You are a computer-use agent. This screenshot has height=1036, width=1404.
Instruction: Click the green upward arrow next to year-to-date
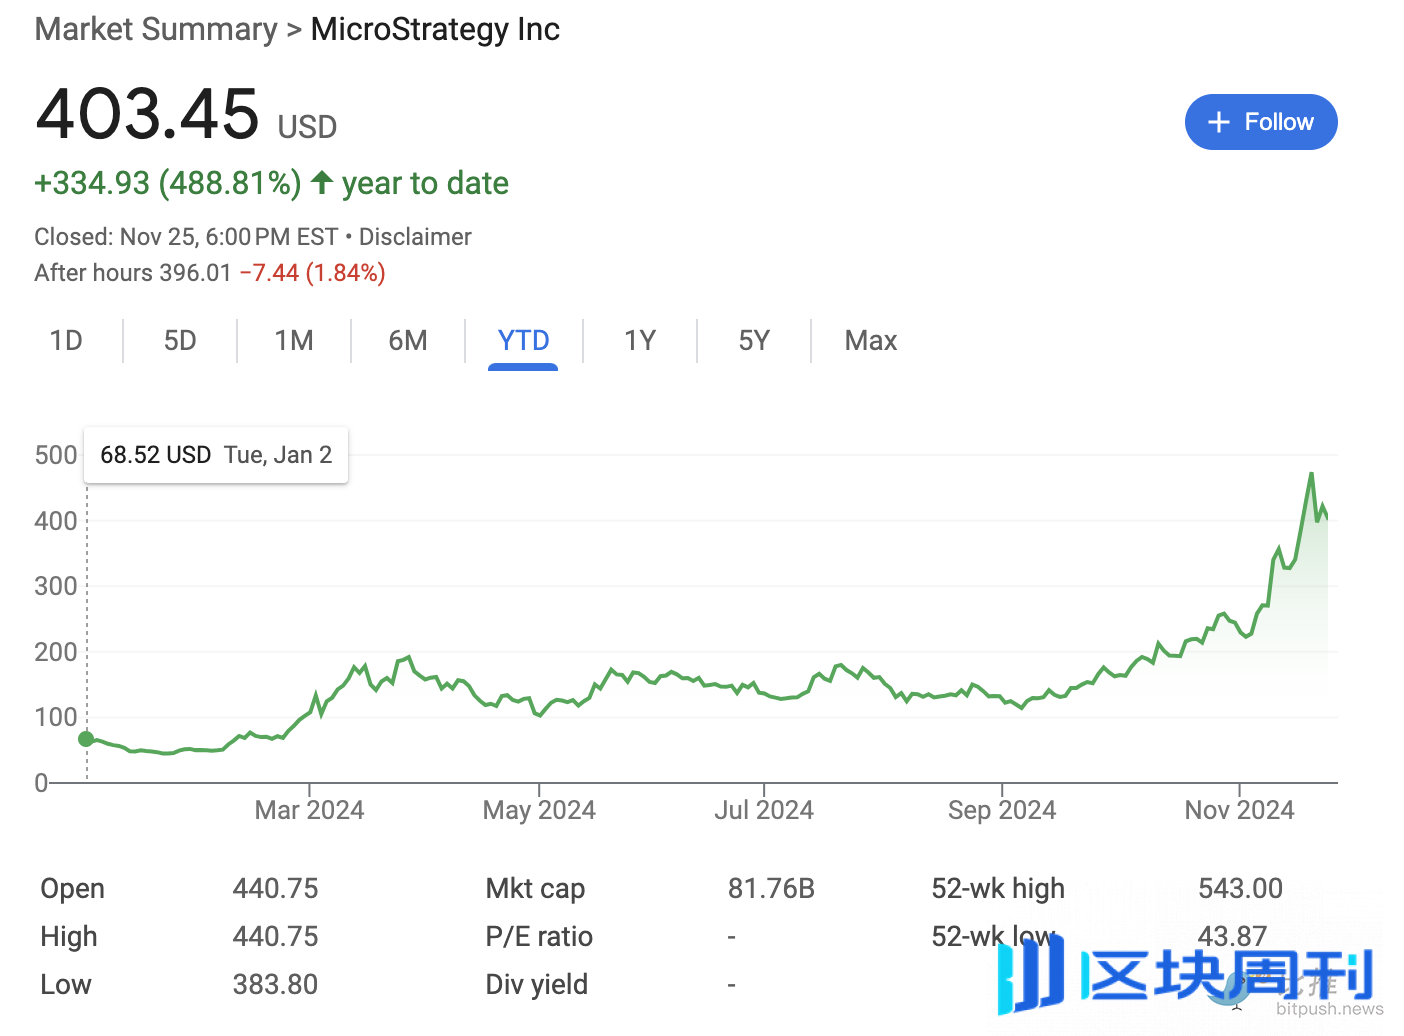point(321,182)
